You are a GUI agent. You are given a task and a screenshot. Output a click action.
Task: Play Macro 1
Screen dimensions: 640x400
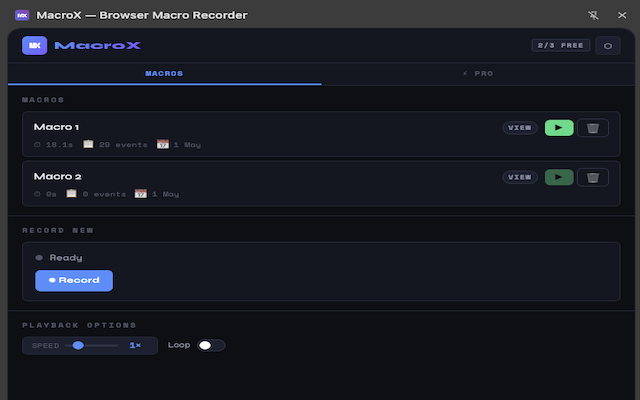click(559, 128)
